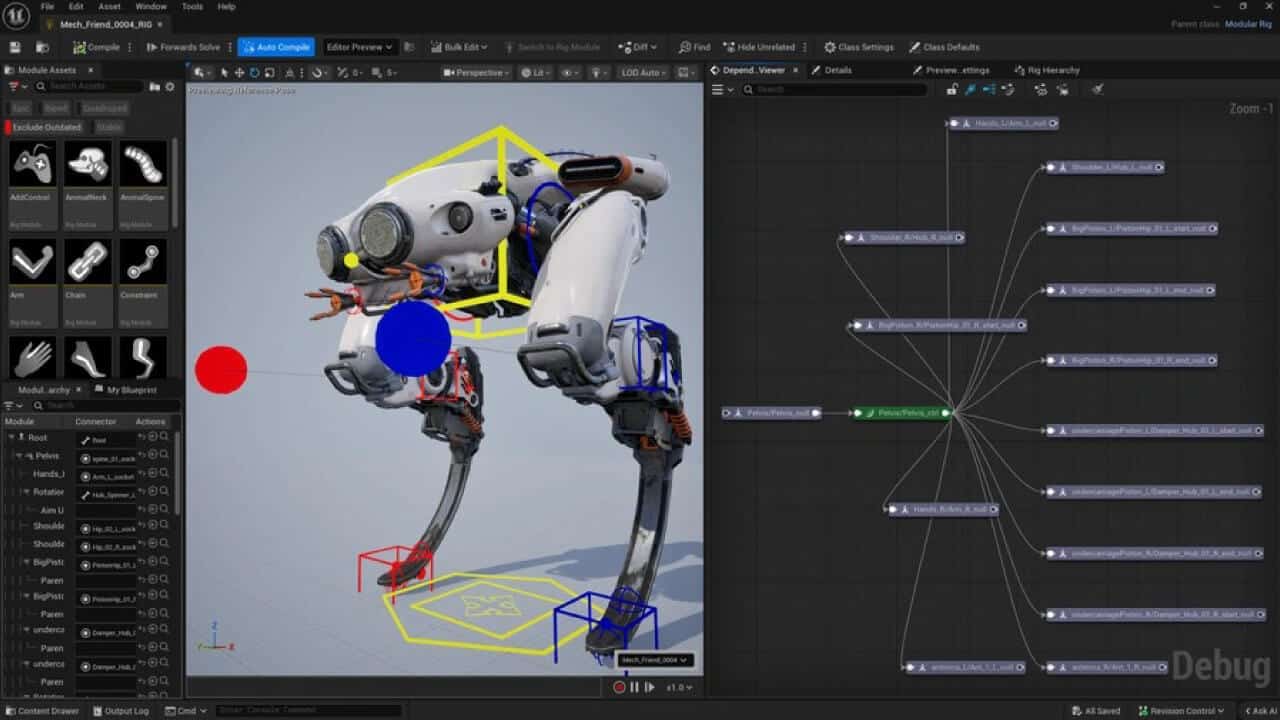Select the scale tool in the viewport toolbar
Image resolution: width=1280 pixels, height=720 pixels.
click(269, 72)
